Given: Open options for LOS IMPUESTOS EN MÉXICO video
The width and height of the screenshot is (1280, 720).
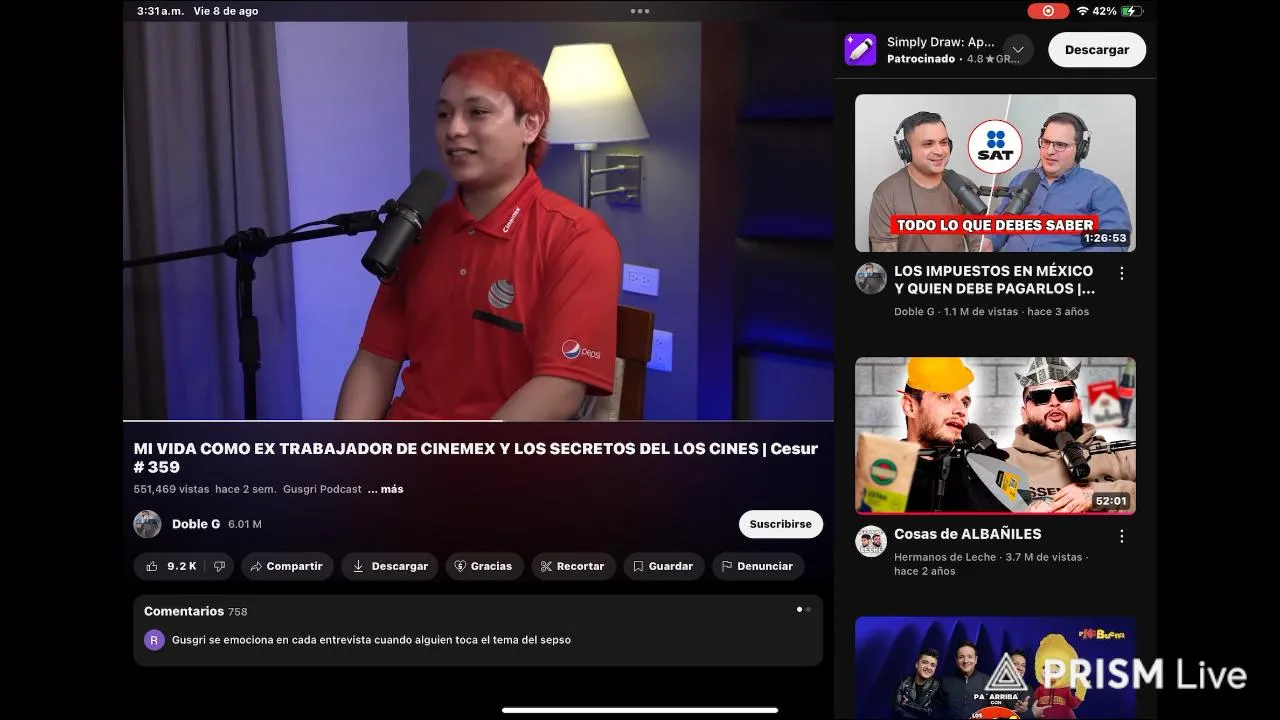Looking at the screenshot, I should click(x=1122, y=273).
